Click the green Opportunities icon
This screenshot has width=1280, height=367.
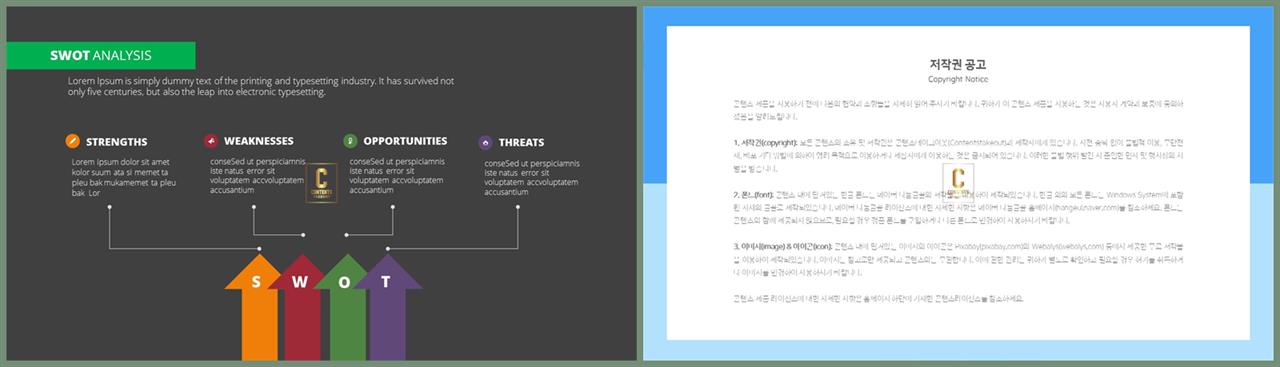pos(350,141)
